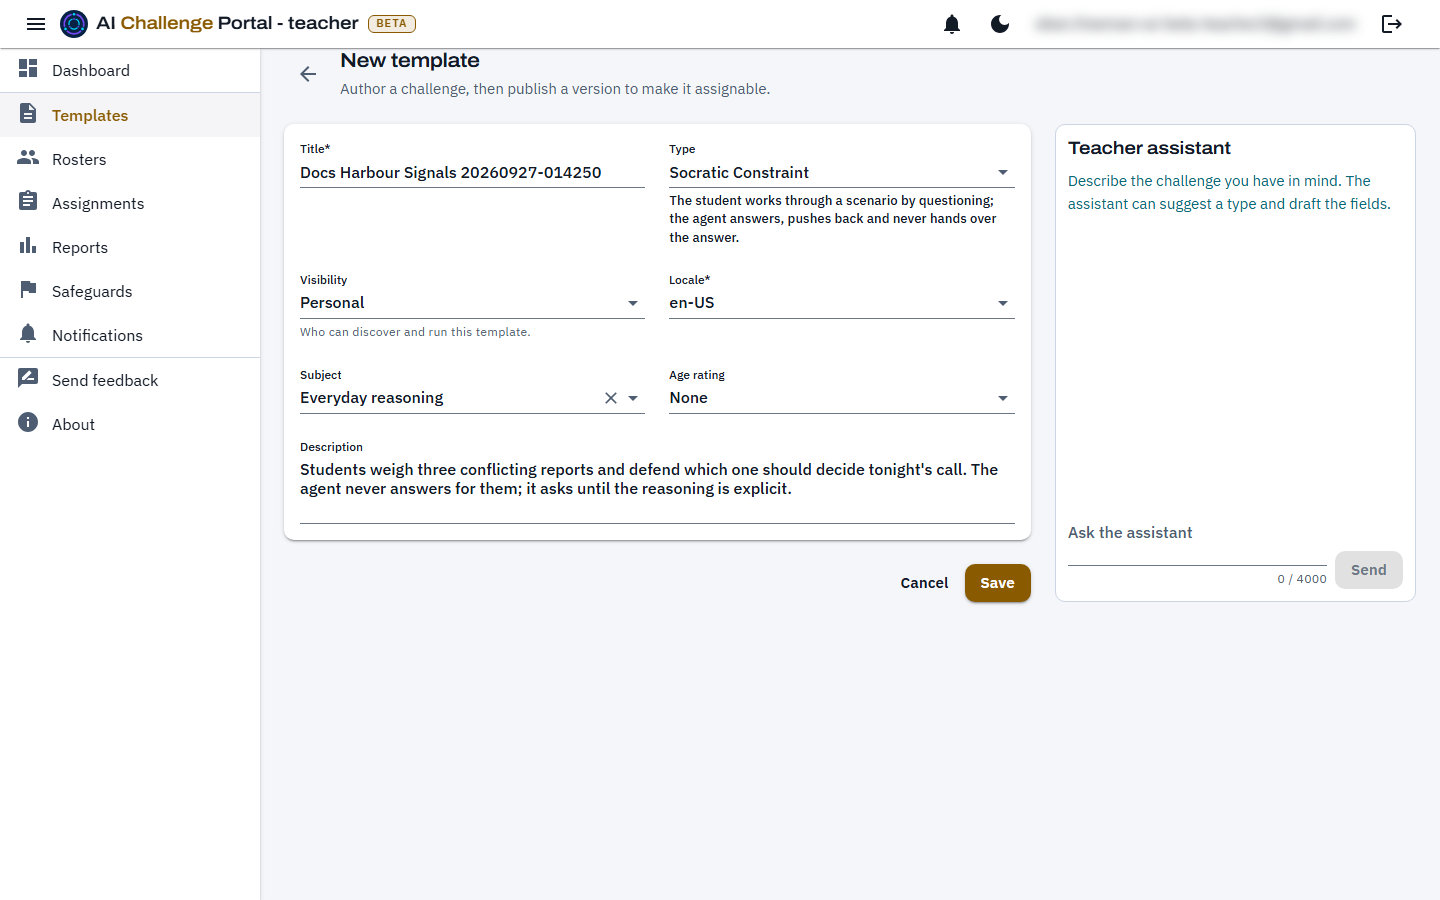Click the Notifications bell sidebar icon
The height and width of the screenshot is (900, 1440).
pyautogui.click(x=28, y=334)
